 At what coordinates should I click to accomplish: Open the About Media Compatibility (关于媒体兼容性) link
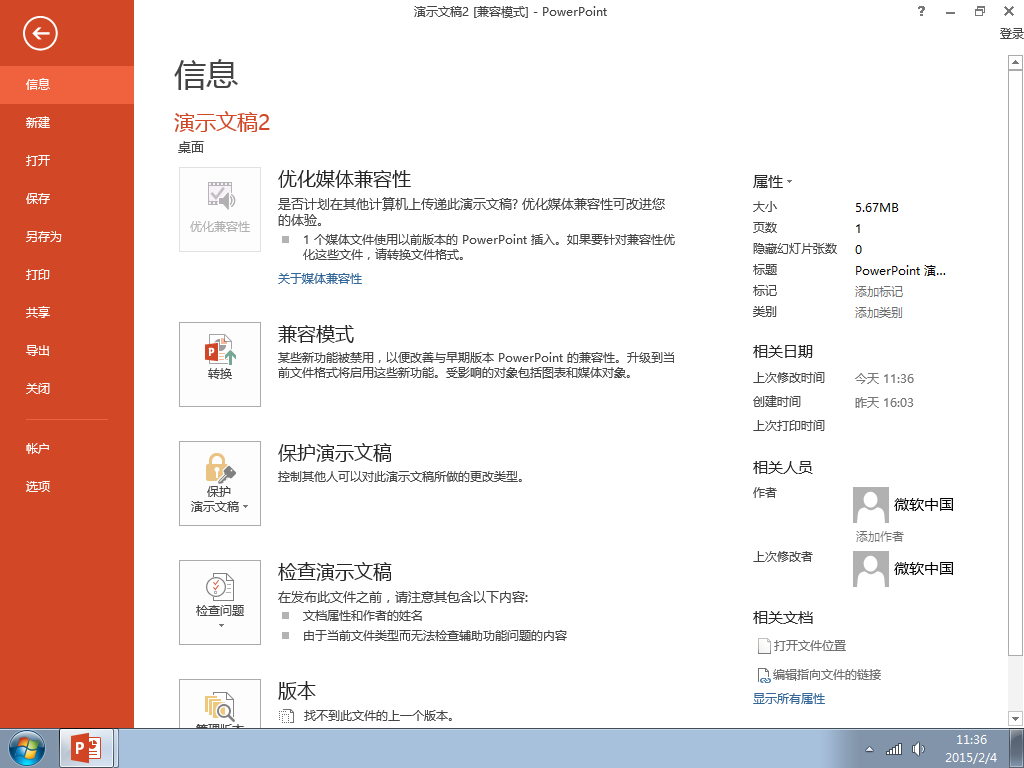click(x=320, y=279)
